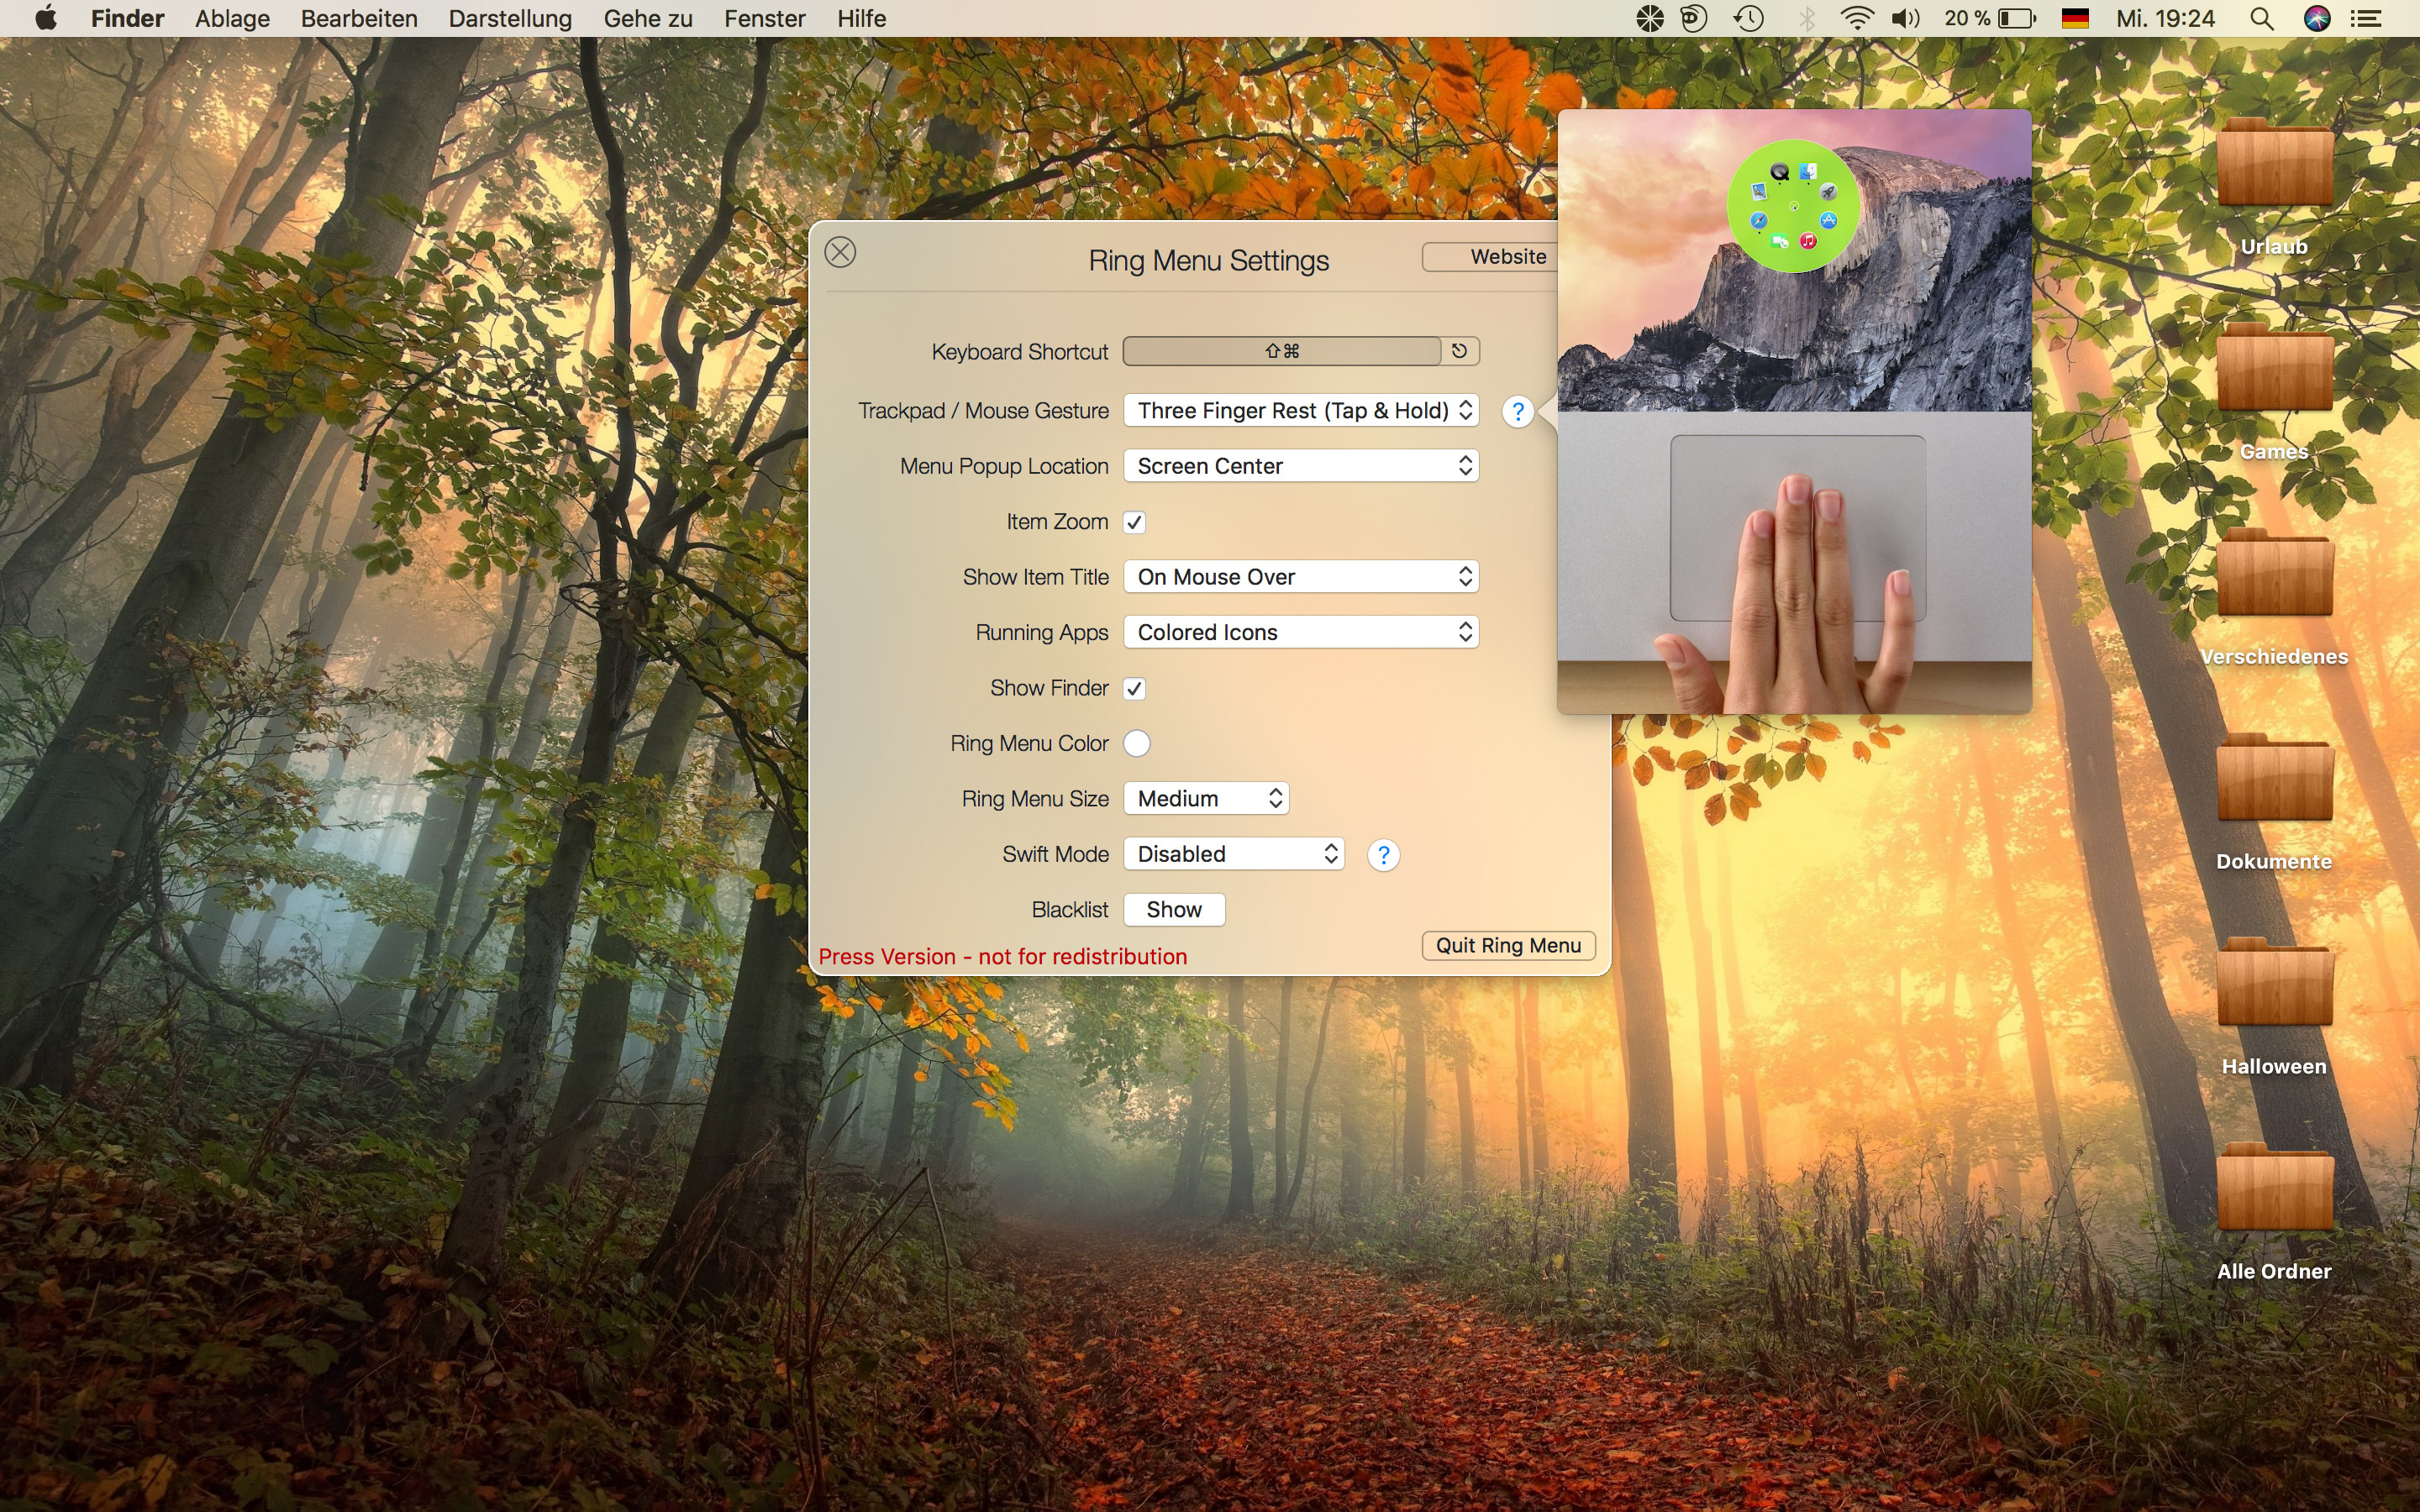Open the Gehe zu menu
This screenshot has height=1512, width=2420.
(647, 18)
